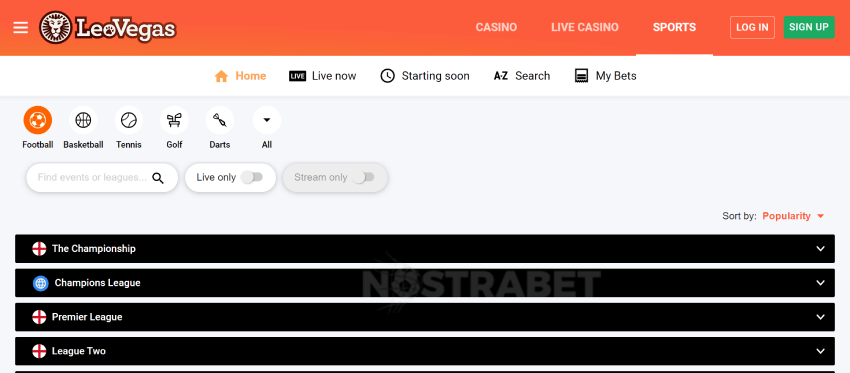Select the Tennis sport icon
The width and height of the screenshot is (850, 373).
pyautogui.click(x=128, y=120)
